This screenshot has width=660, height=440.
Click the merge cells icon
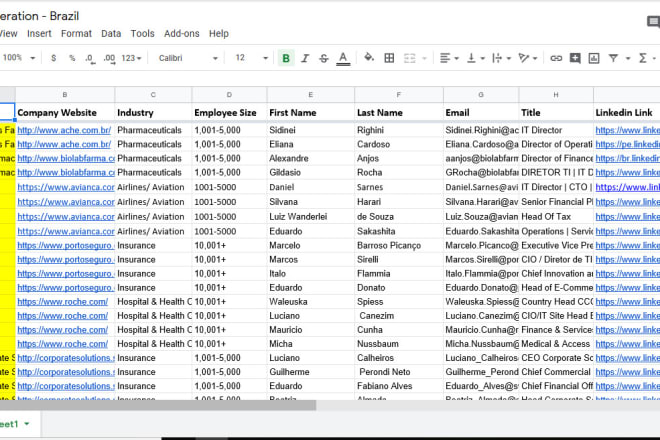(410, 58)
